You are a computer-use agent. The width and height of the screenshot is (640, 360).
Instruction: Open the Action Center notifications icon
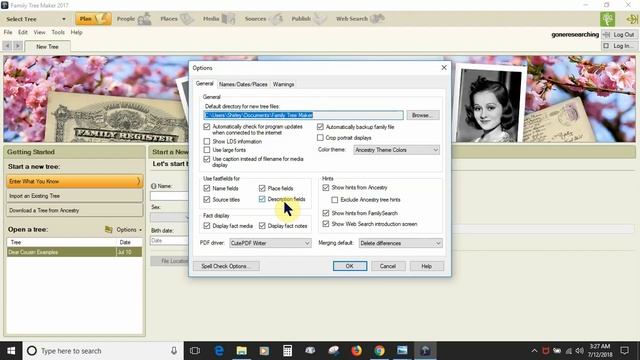pyautogui.click(x=624, y=351)
